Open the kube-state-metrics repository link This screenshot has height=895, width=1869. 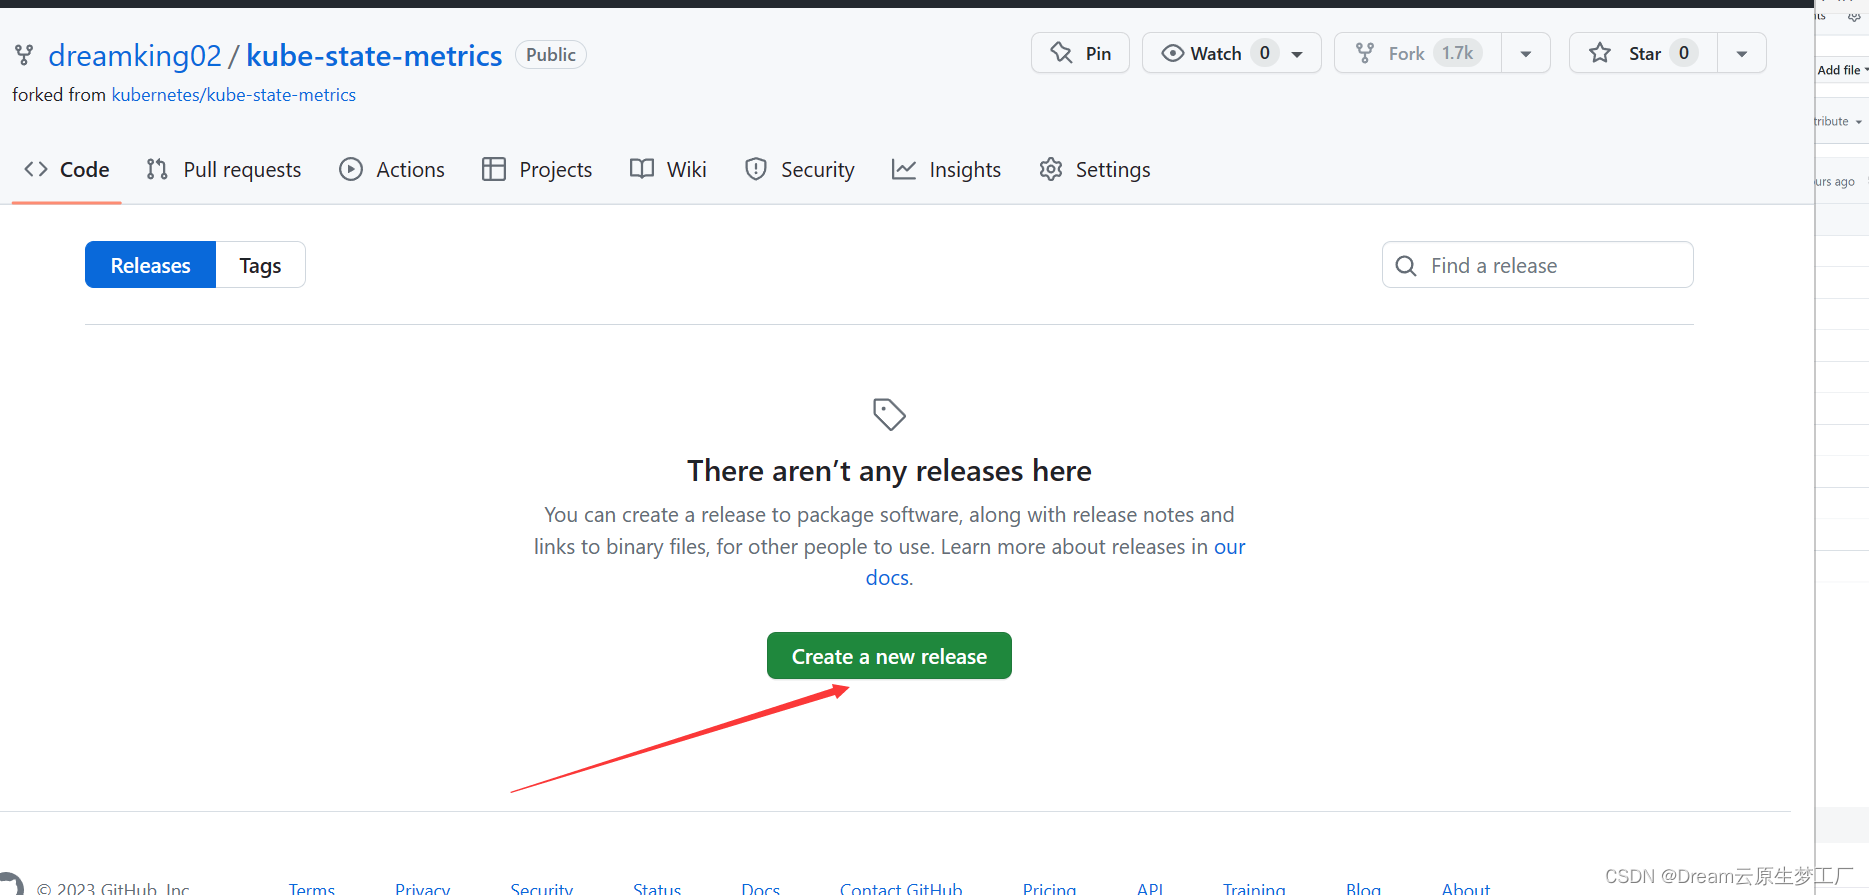coord(374,55)
